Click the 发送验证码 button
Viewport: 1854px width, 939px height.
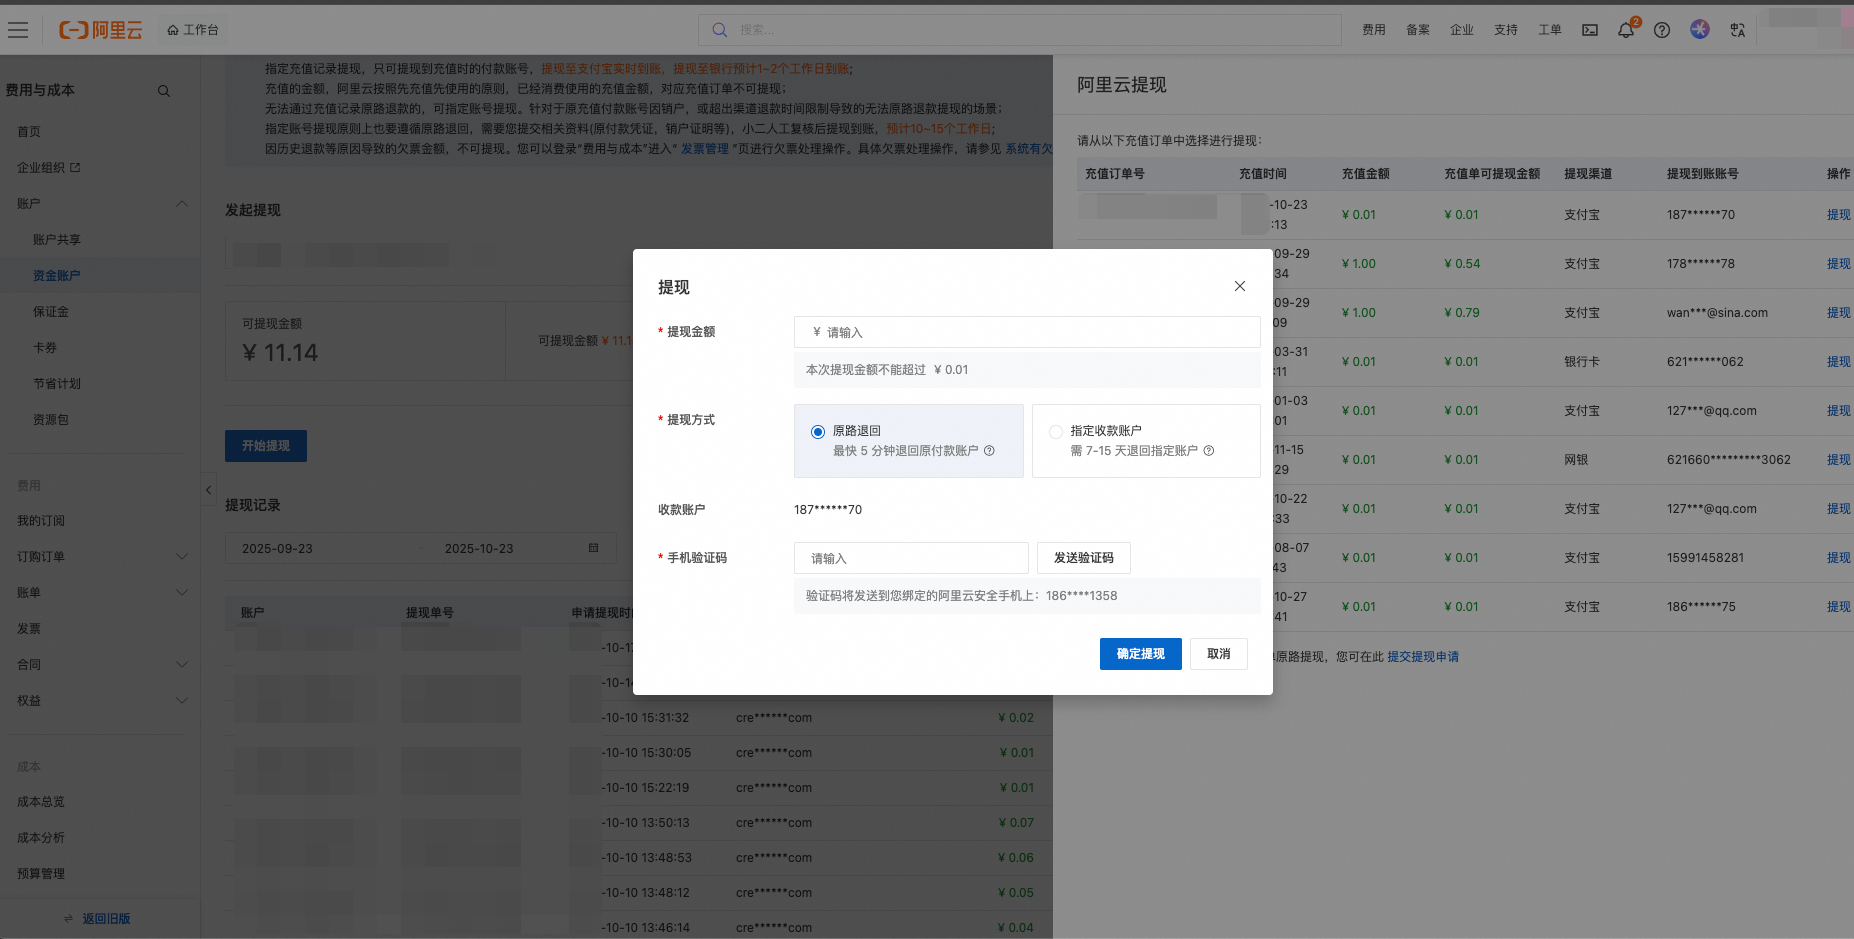point(1084,558)
